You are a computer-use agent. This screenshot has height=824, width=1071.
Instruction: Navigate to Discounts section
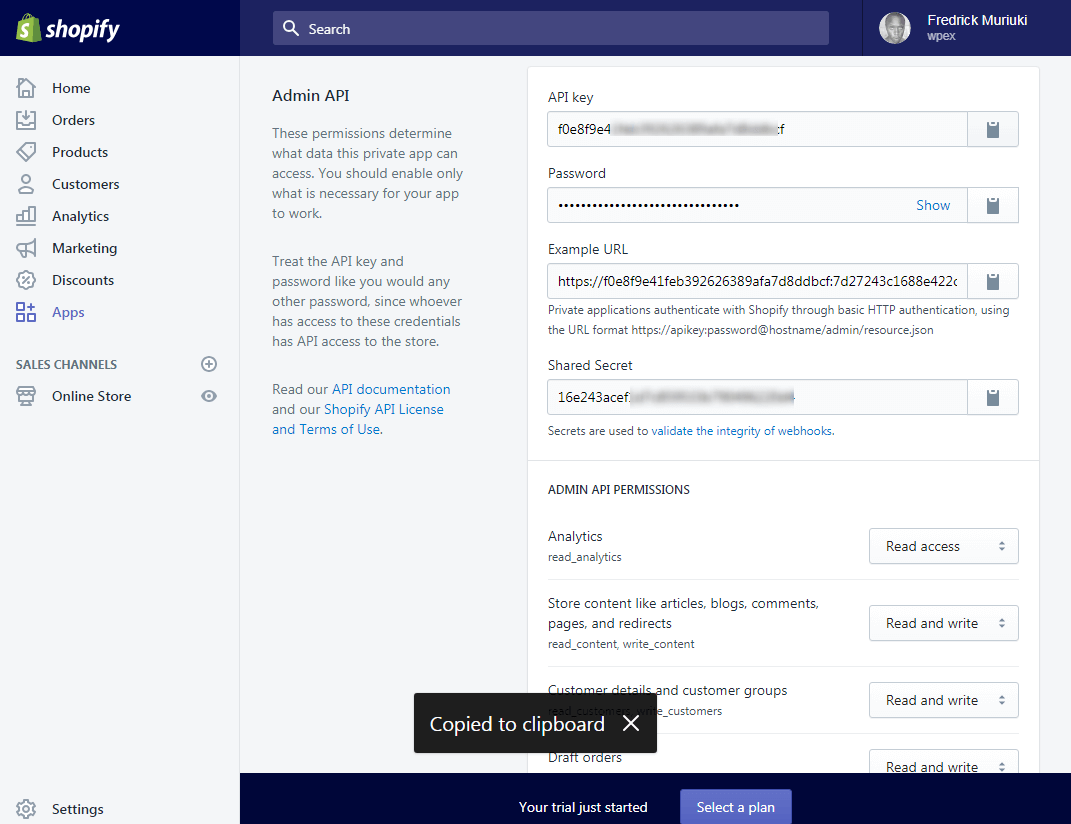[82, 280]
